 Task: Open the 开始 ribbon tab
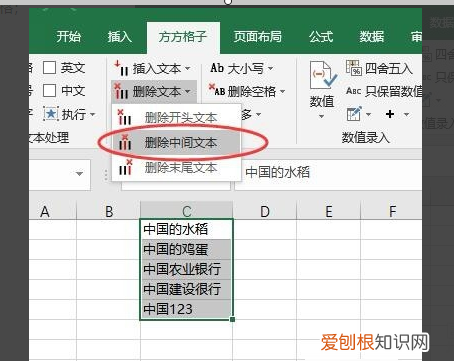[x=69, y=36]
